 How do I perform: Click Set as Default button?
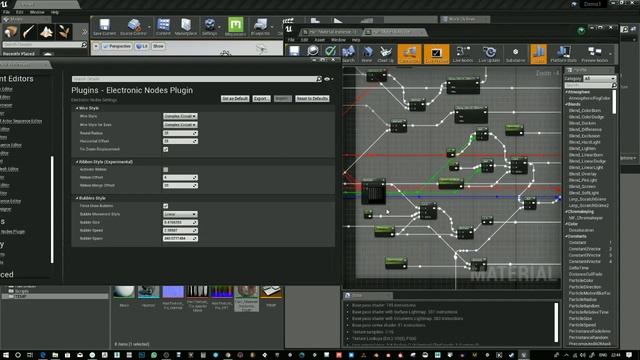tap(235, 99)
